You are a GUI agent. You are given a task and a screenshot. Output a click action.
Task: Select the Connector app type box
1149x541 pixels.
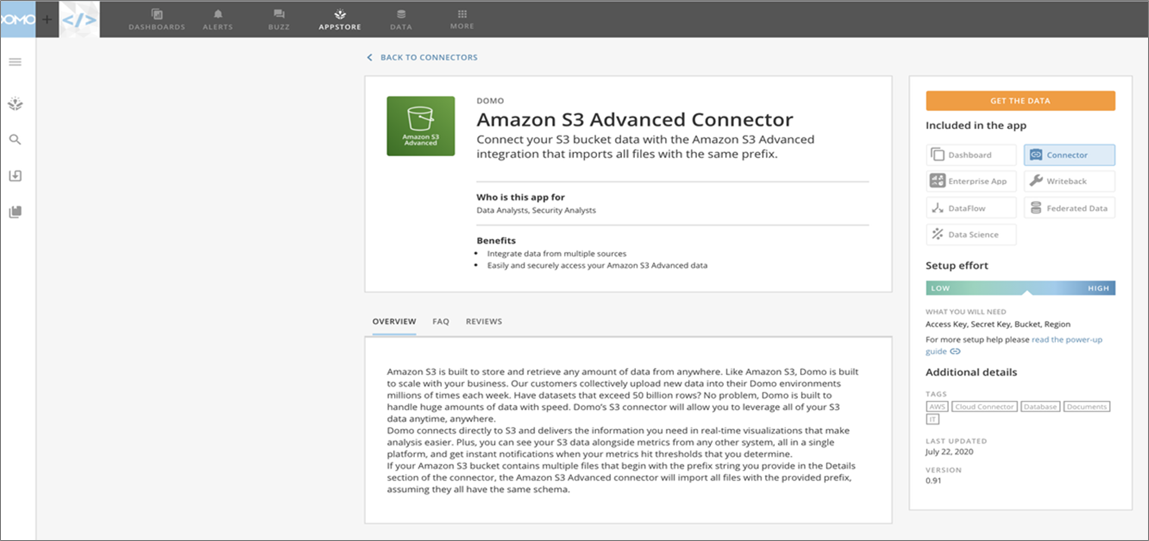1069,155
